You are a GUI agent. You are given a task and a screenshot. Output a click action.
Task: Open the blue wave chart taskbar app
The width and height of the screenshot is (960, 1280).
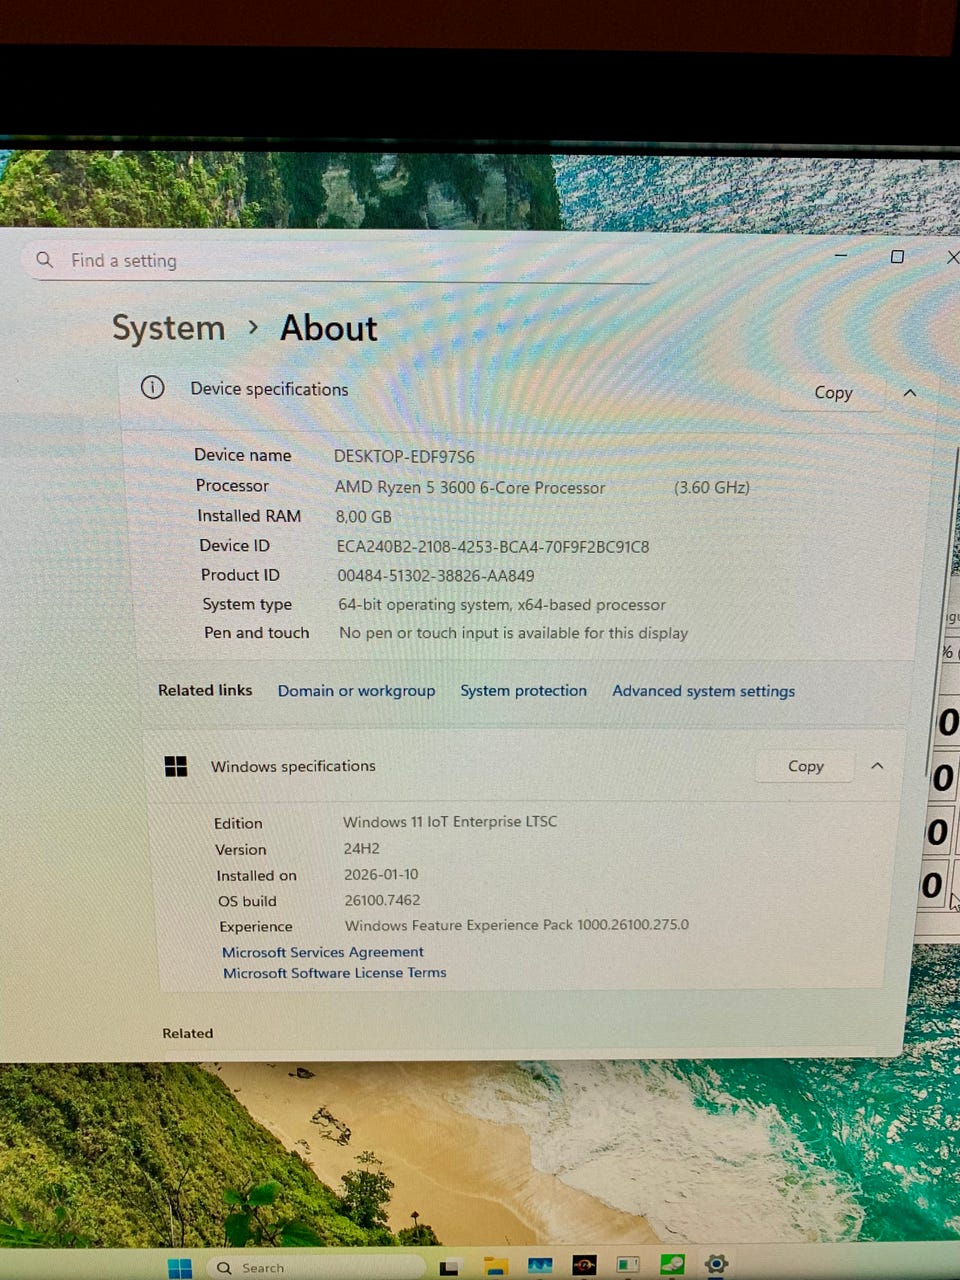[540, 1266]
